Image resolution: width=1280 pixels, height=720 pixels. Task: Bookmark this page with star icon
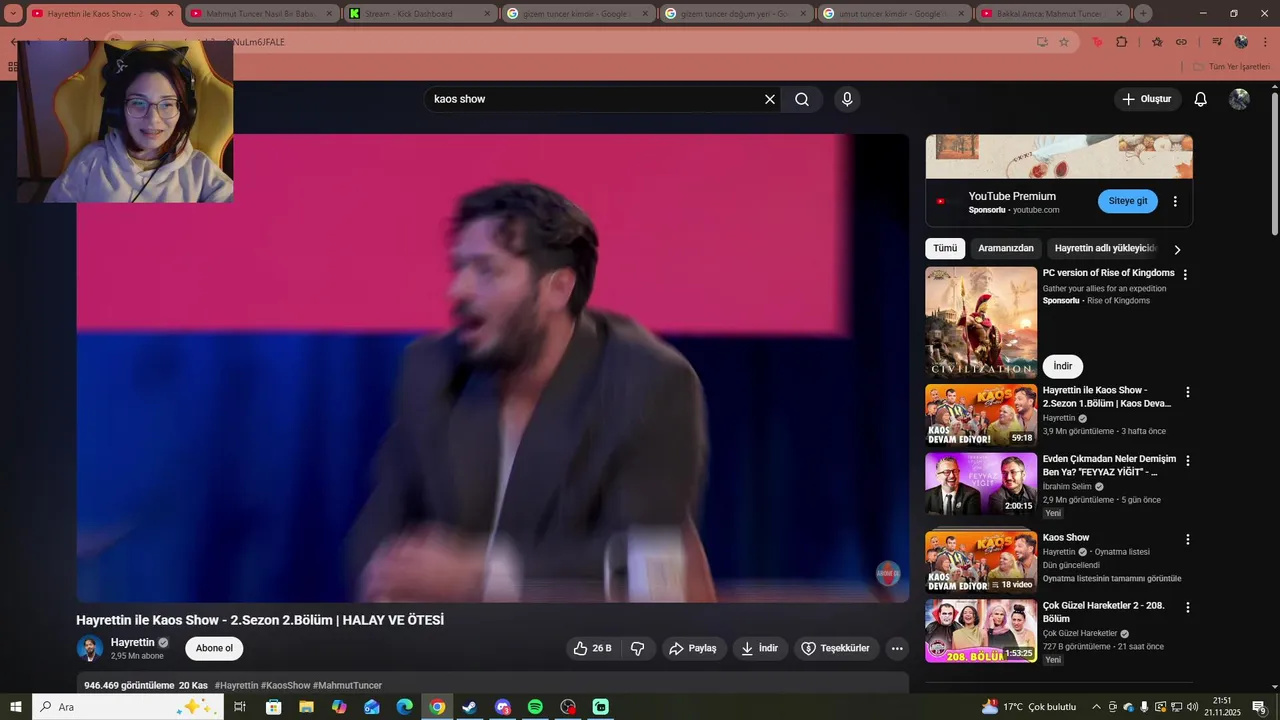pyautogui.click(x=1064, y=42)
